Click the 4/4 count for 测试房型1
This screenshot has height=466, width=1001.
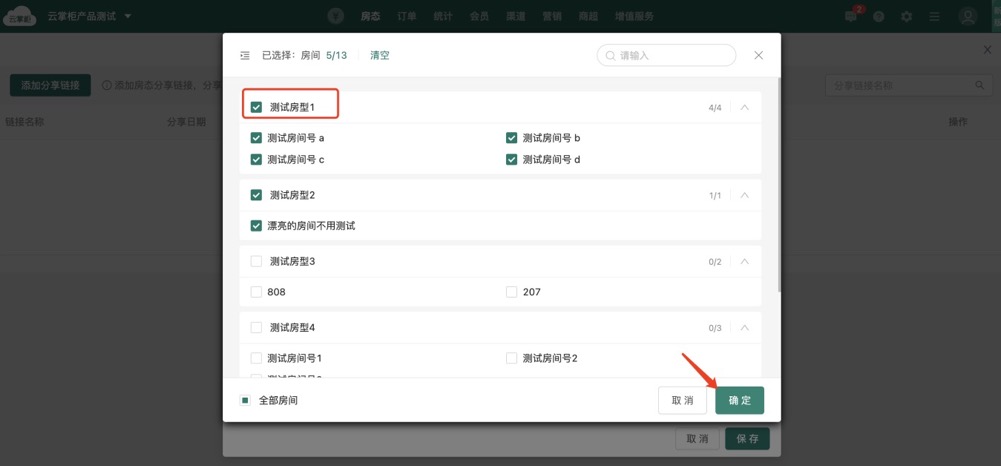[715, 107]
